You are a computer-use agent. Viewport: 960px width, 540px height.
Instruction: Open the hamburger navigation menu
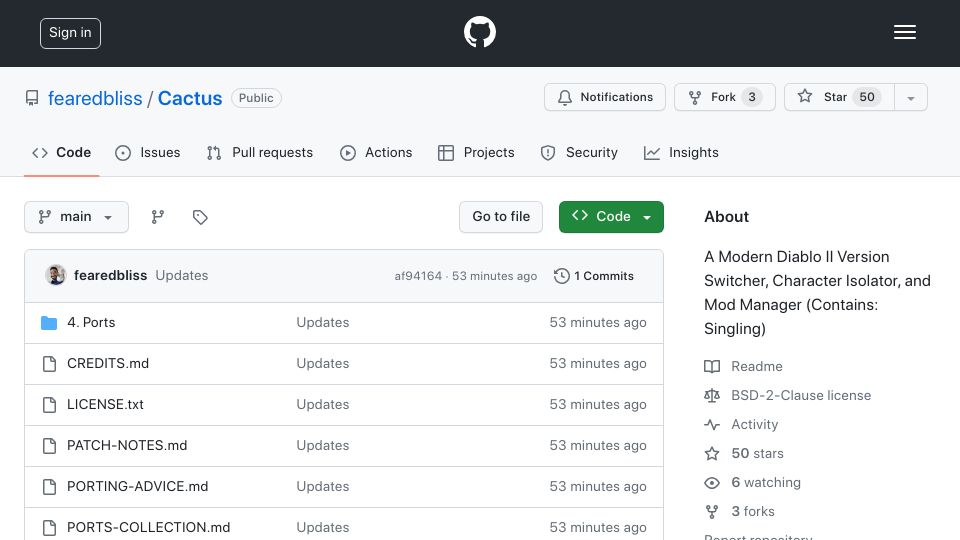(x=904, y=32)
